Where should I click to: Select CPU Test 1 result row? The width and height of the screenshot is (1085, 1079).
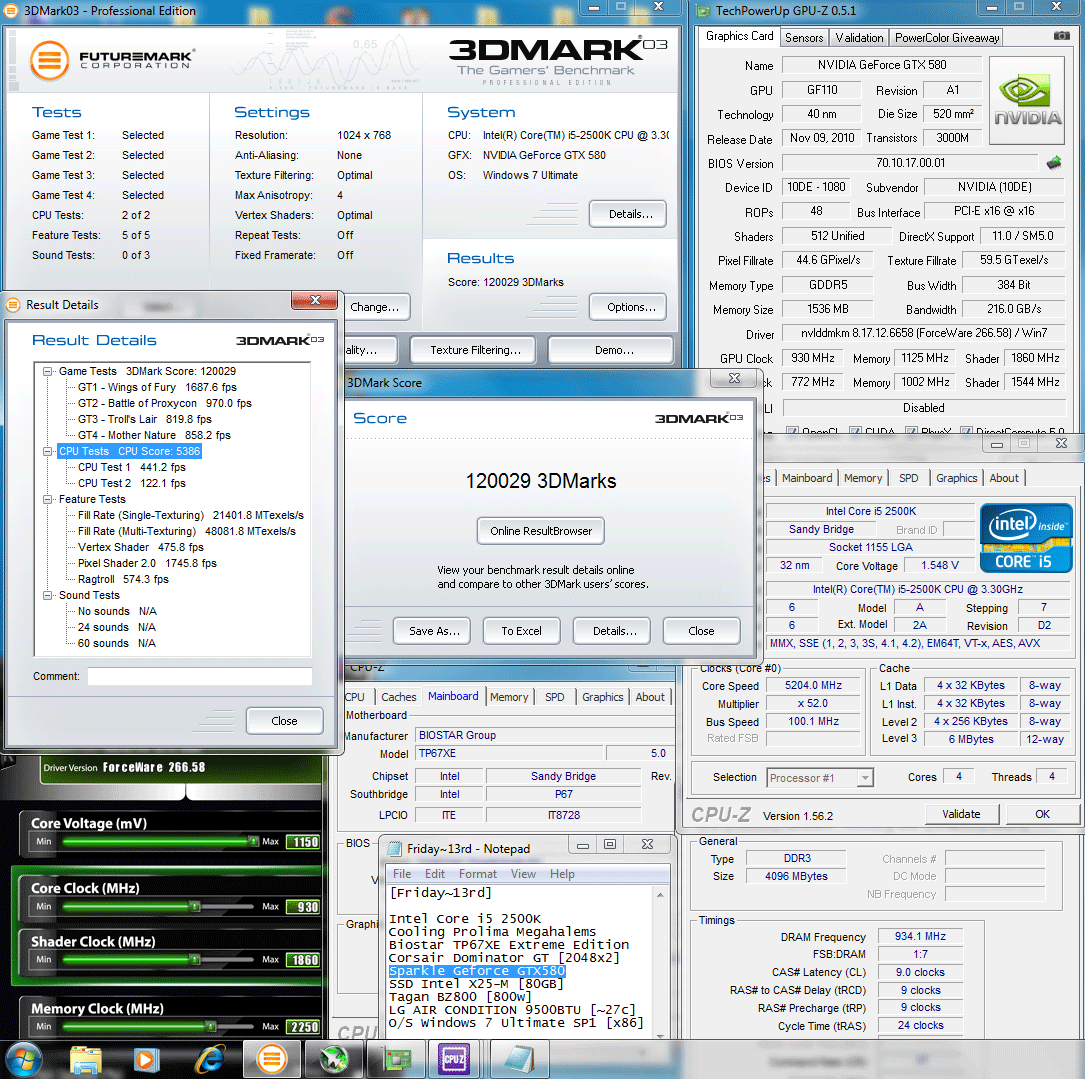(x=131, y=467)
